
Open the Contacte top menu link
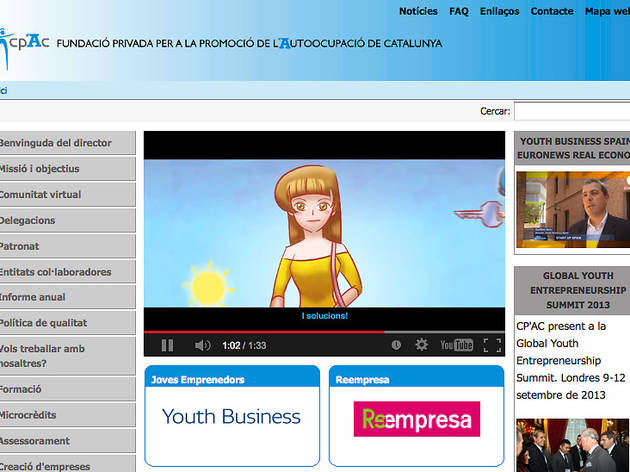(x=552, y=11)
